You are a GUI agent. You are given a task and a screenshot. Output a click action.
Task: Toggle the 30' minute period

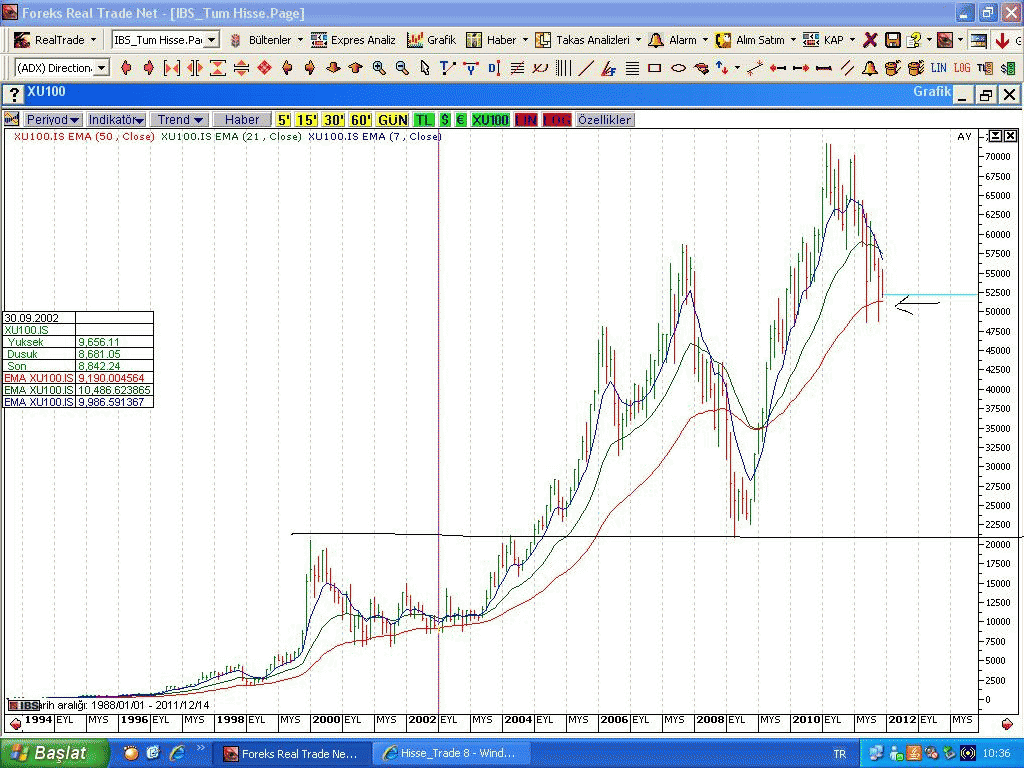point(333,120)
